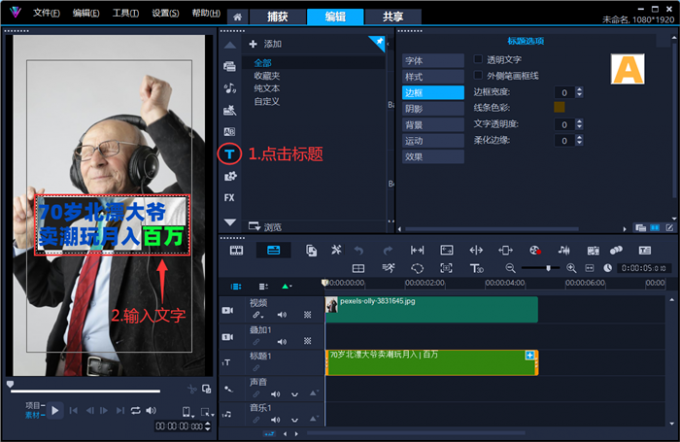
Task: Open the FX filter library
Action: tap(229, 198)
